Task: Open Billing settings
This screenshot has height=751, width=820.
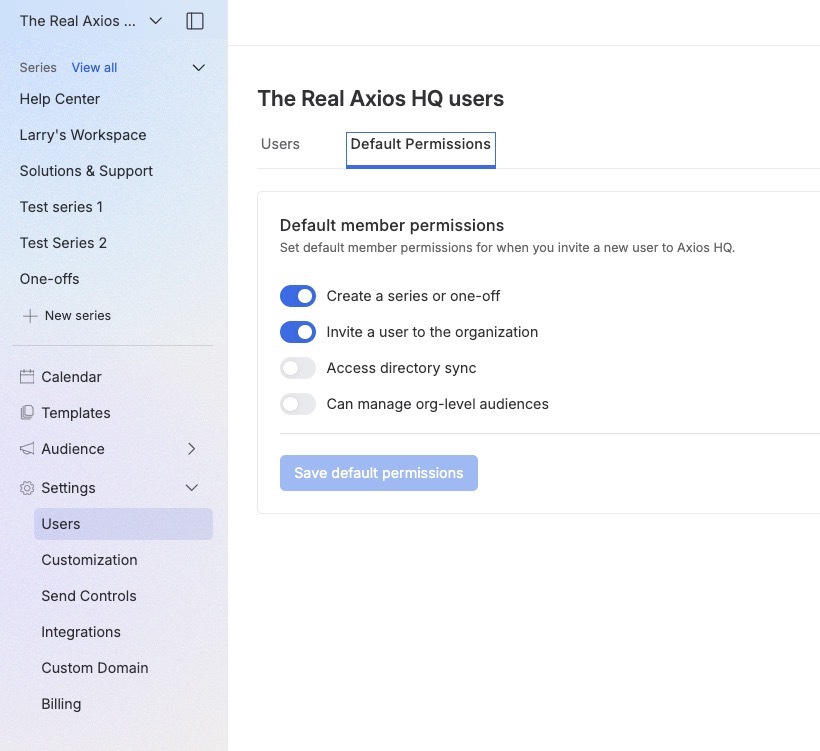Action: point(61,704)
